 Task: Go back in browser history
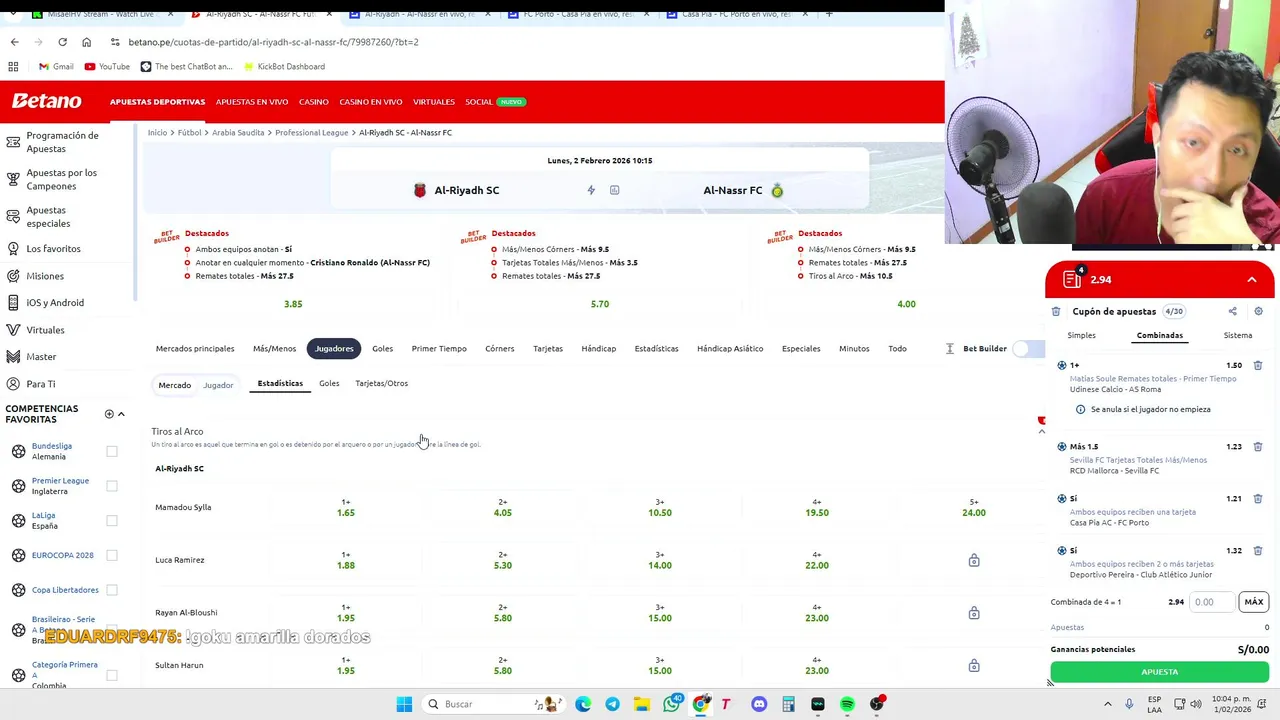pyautogui.click(x=14, y=42)
